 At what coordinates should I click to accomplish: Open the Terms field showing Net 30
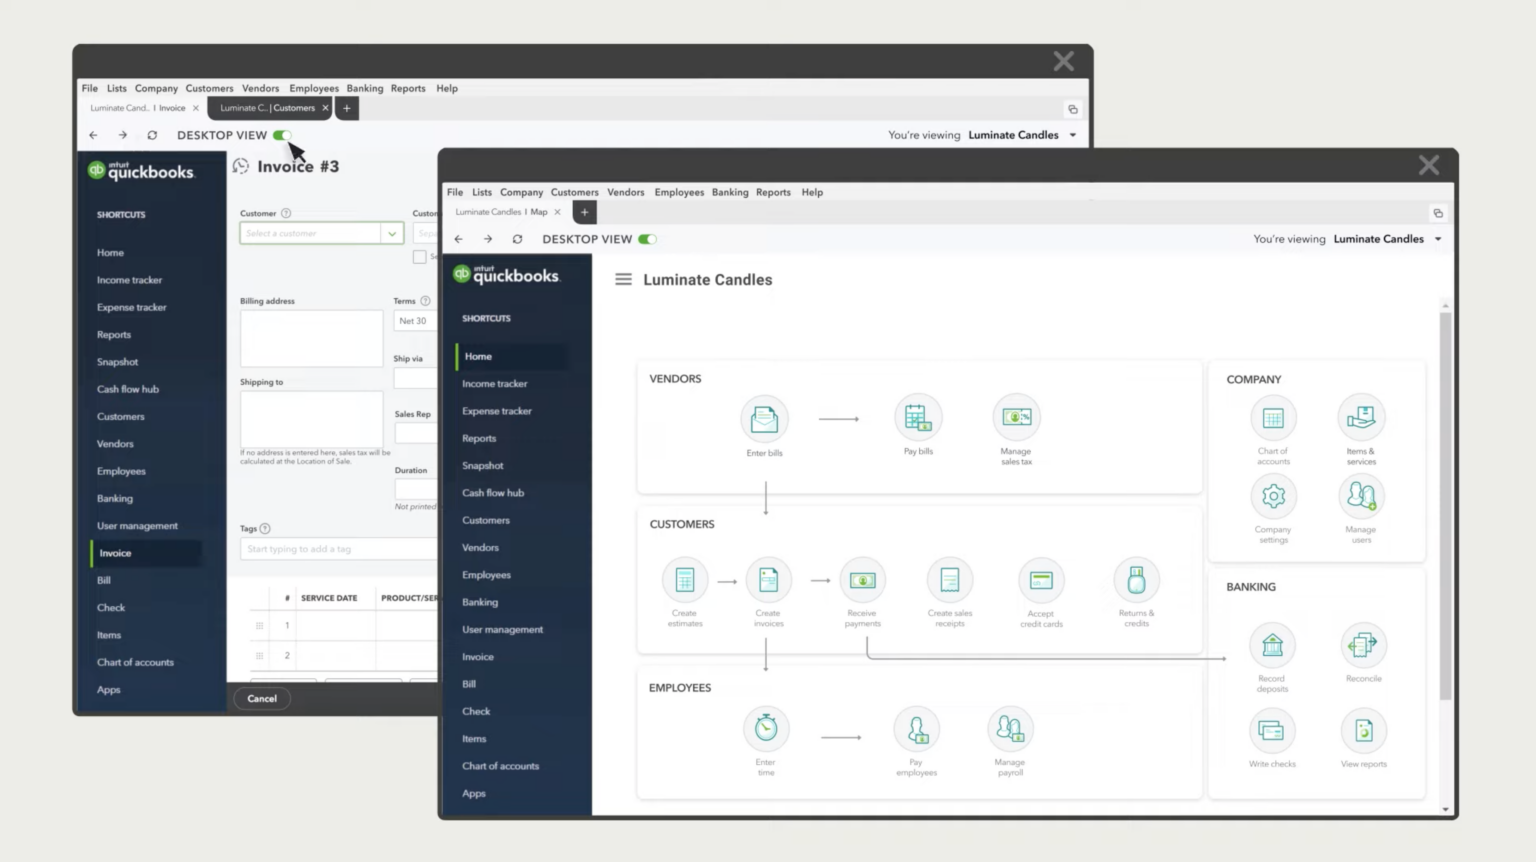415,321
